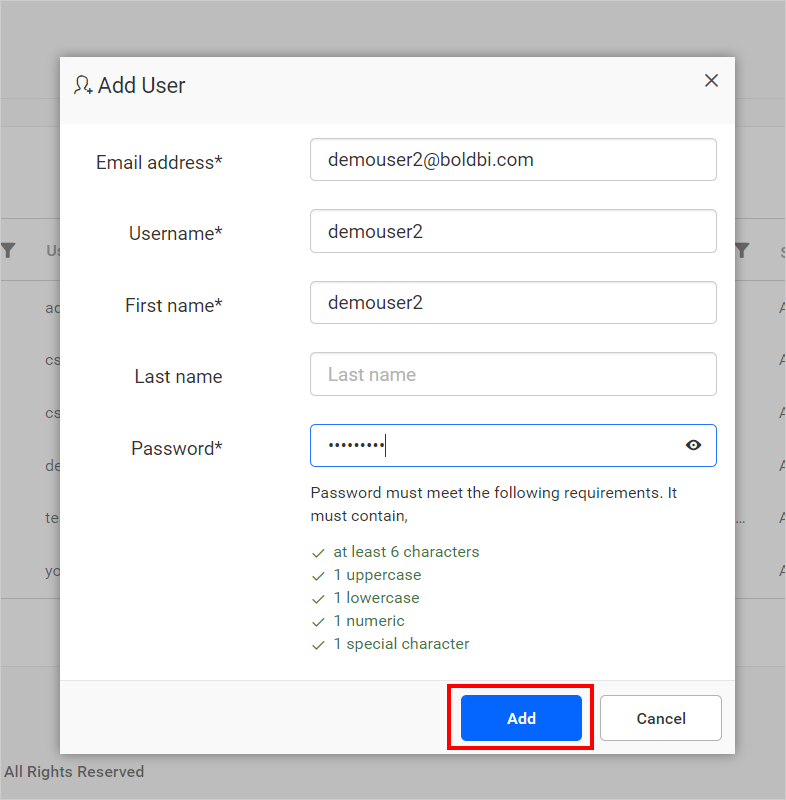
Task: Open the left column filter icon
Action: pyautogui.click(x=8, y=251)
